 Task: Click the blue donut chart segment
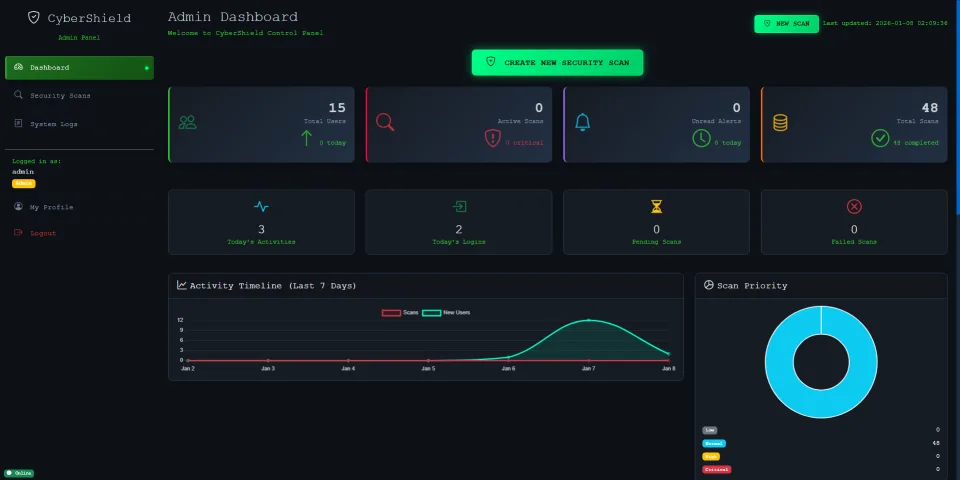pyautogui.click(x=778, y=362)
